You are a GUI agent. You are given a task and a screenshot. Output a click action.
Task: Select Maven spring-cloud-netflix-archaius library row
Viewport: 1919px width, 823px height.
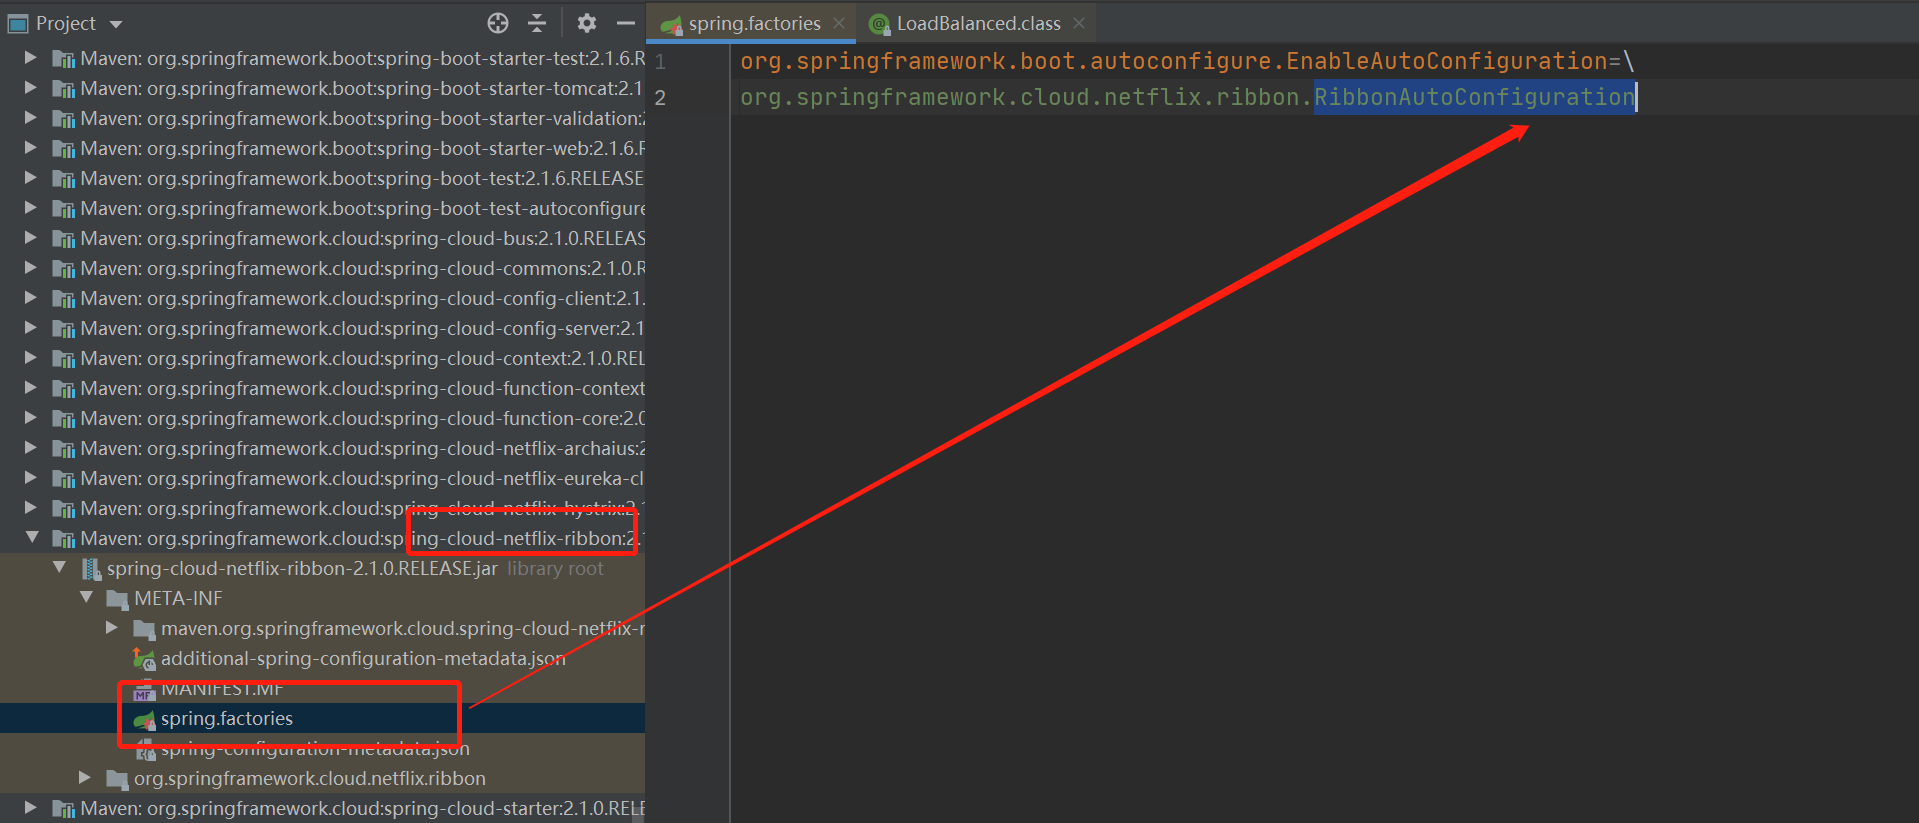coord(322,448)
